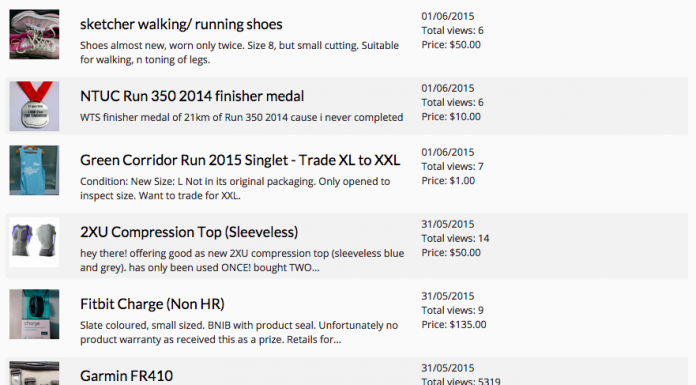Screen dimensions: 696x385
Task: Open the 'Garmin FR410' listing title
Action: point(127,376)
